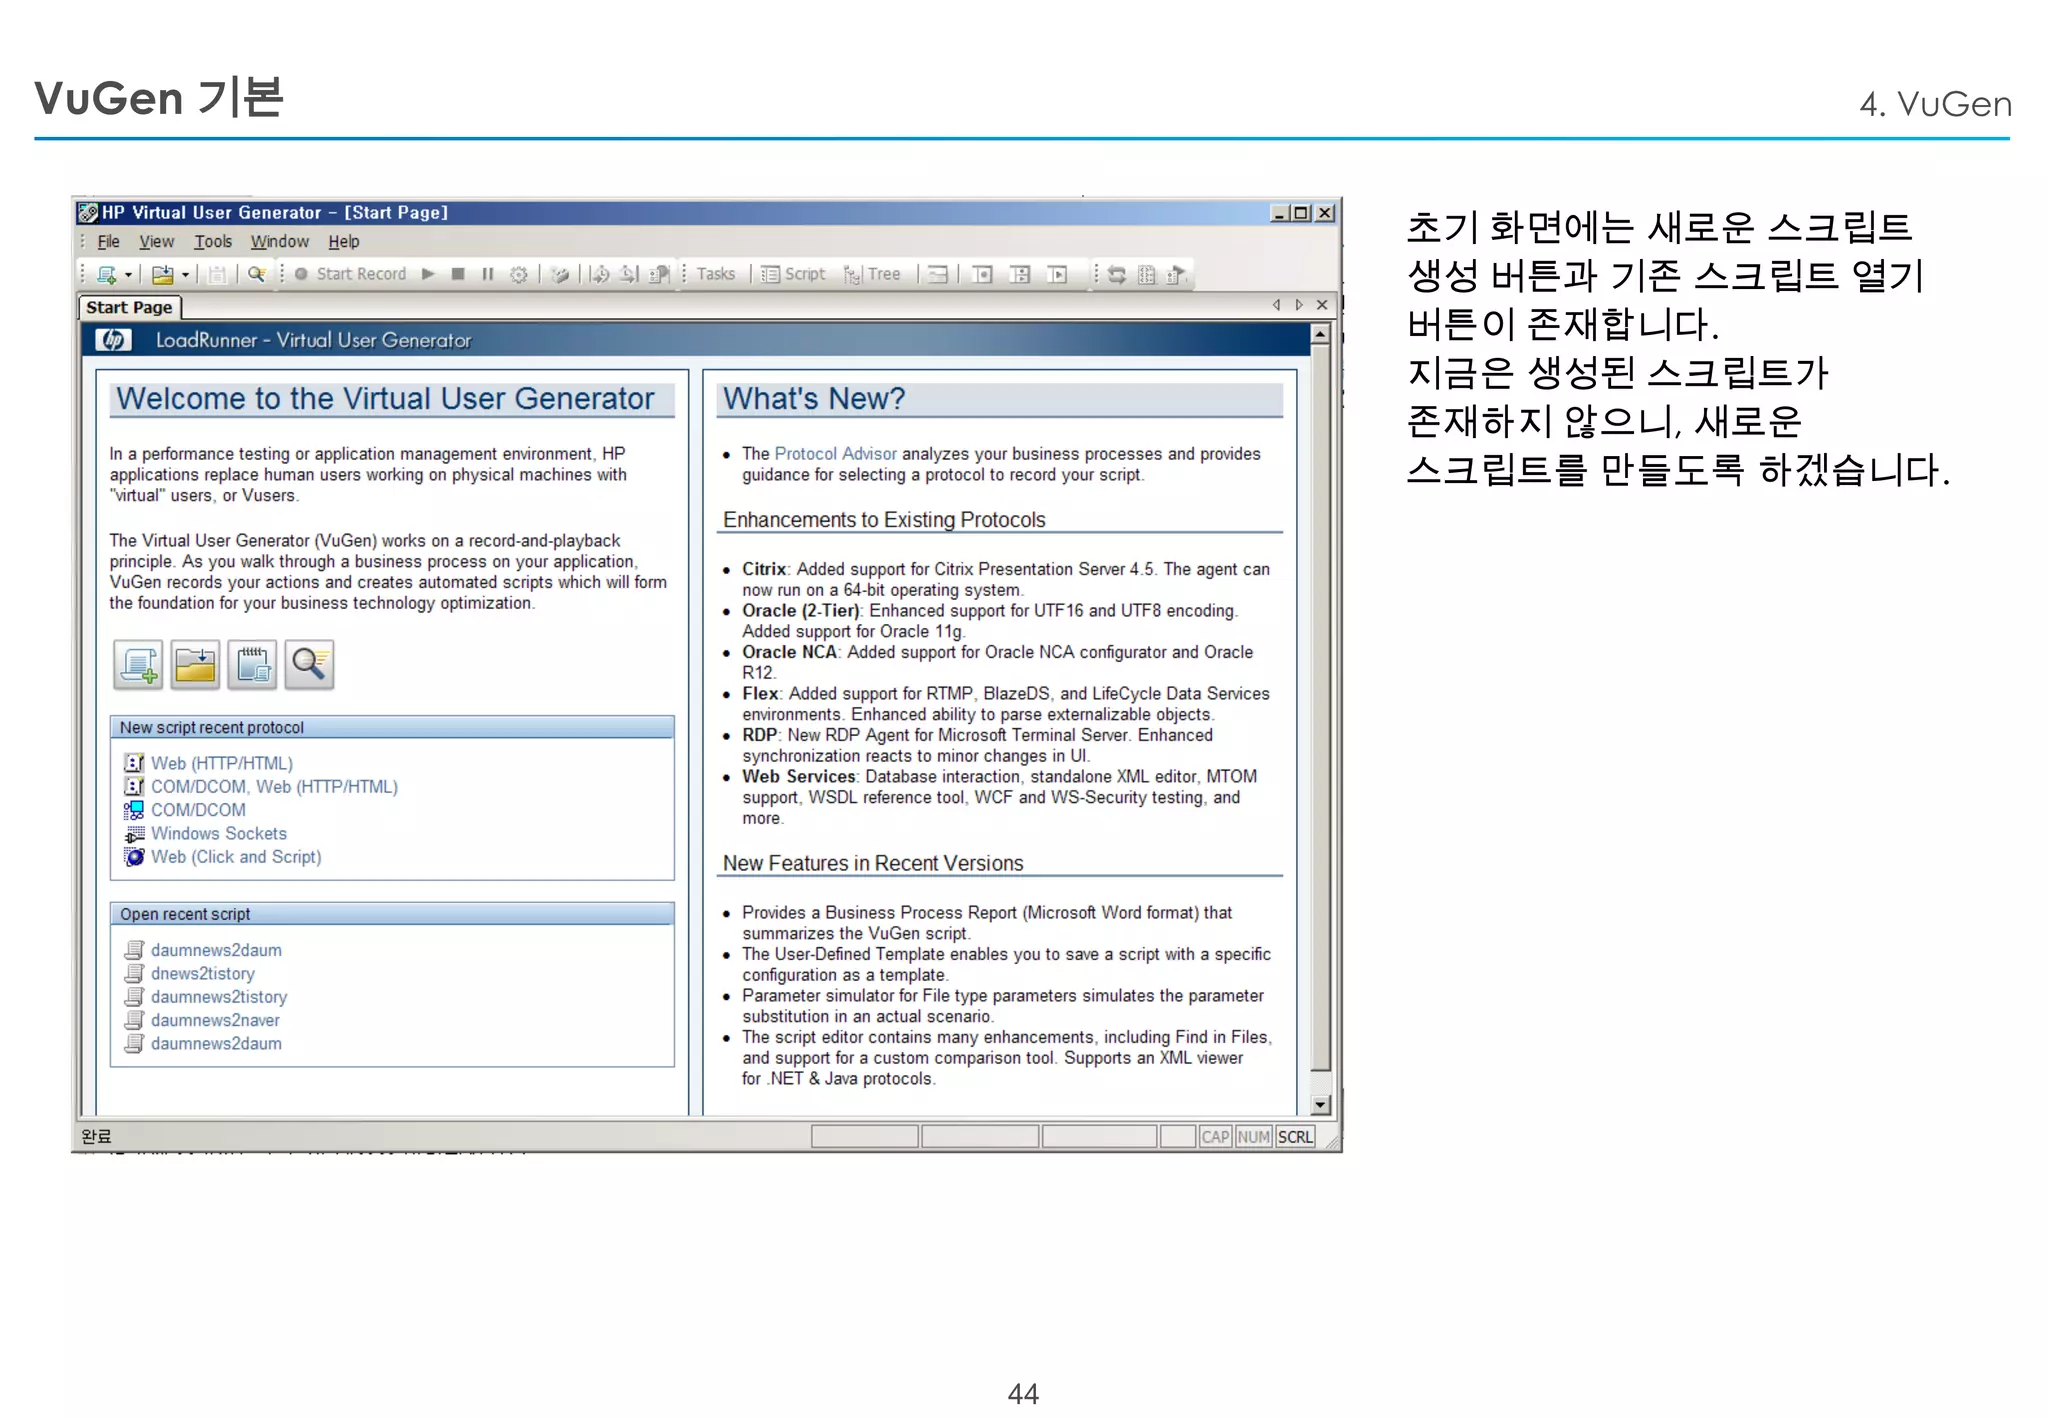Viewport: 2048px width, 1418px height.
Task: Open the gear-shaped settings toolbar icon
Action: coord(518,274)
